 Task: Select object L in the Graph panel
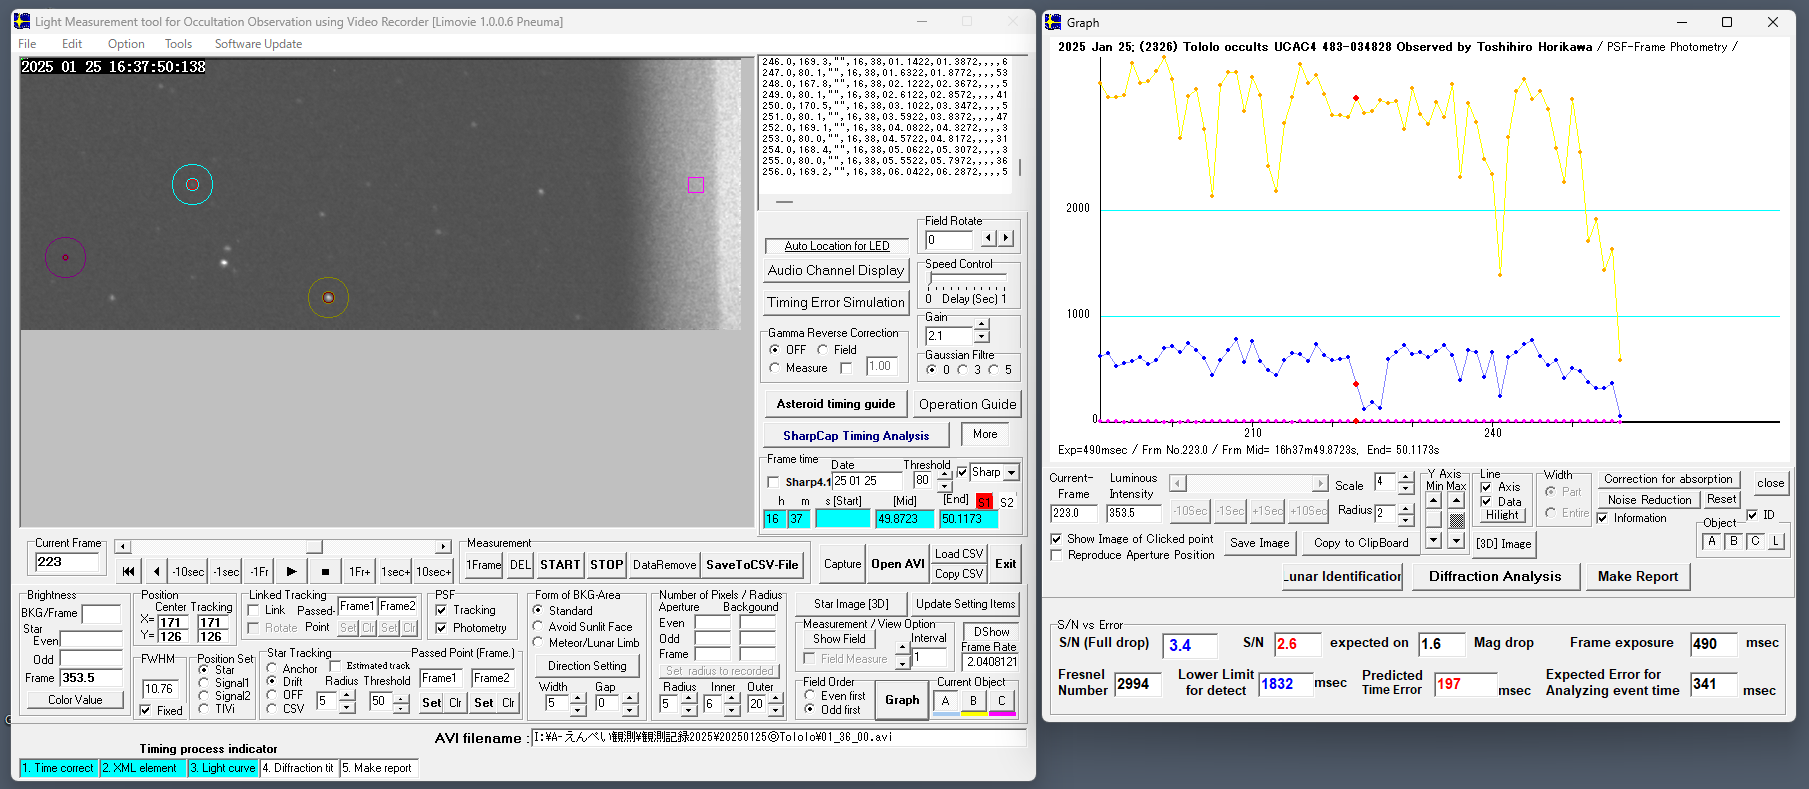[1776, 542]
